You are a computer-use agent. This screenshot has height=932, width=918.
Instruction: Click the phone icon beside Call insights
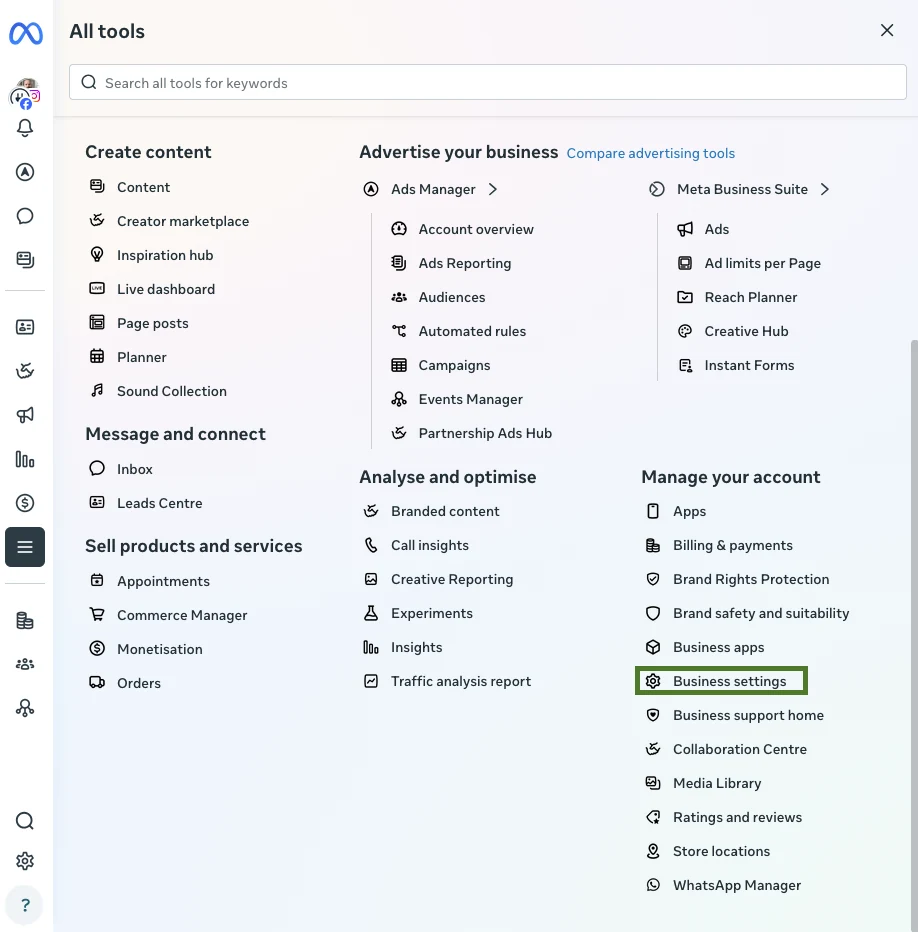[x=371, y=545]
